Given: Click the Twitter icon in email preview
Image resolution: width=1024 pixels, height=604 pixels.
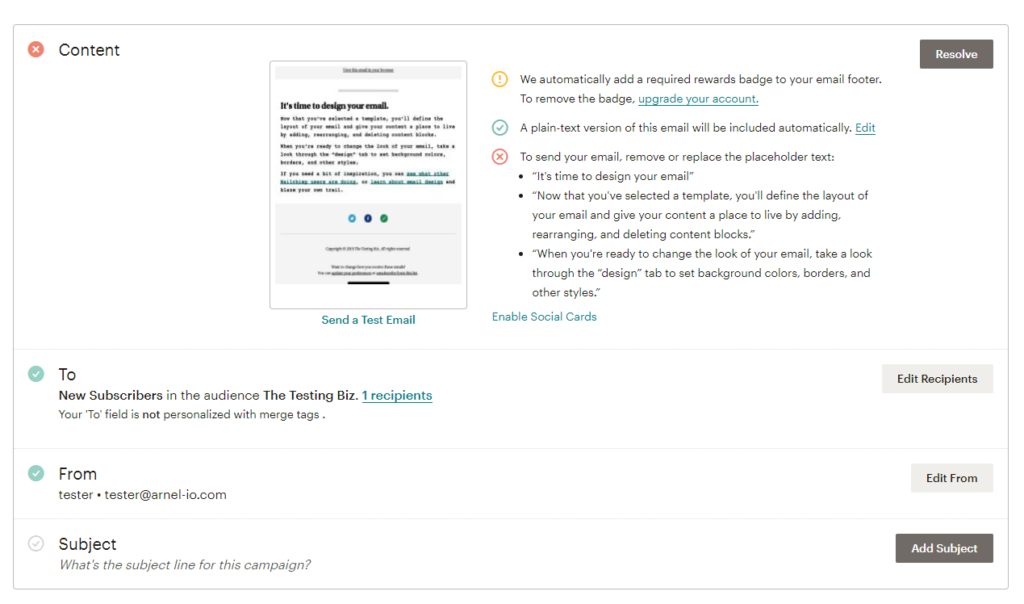Looking at the screenshot, I should [x=352, y=218].
